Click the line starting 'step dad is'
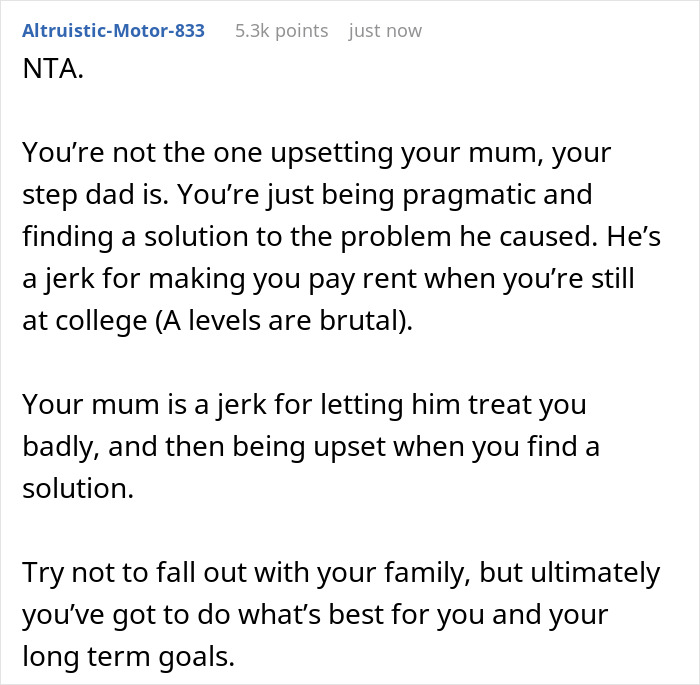Image resolution: width=700 pixels, height=685 pixels. click(308, 196)
